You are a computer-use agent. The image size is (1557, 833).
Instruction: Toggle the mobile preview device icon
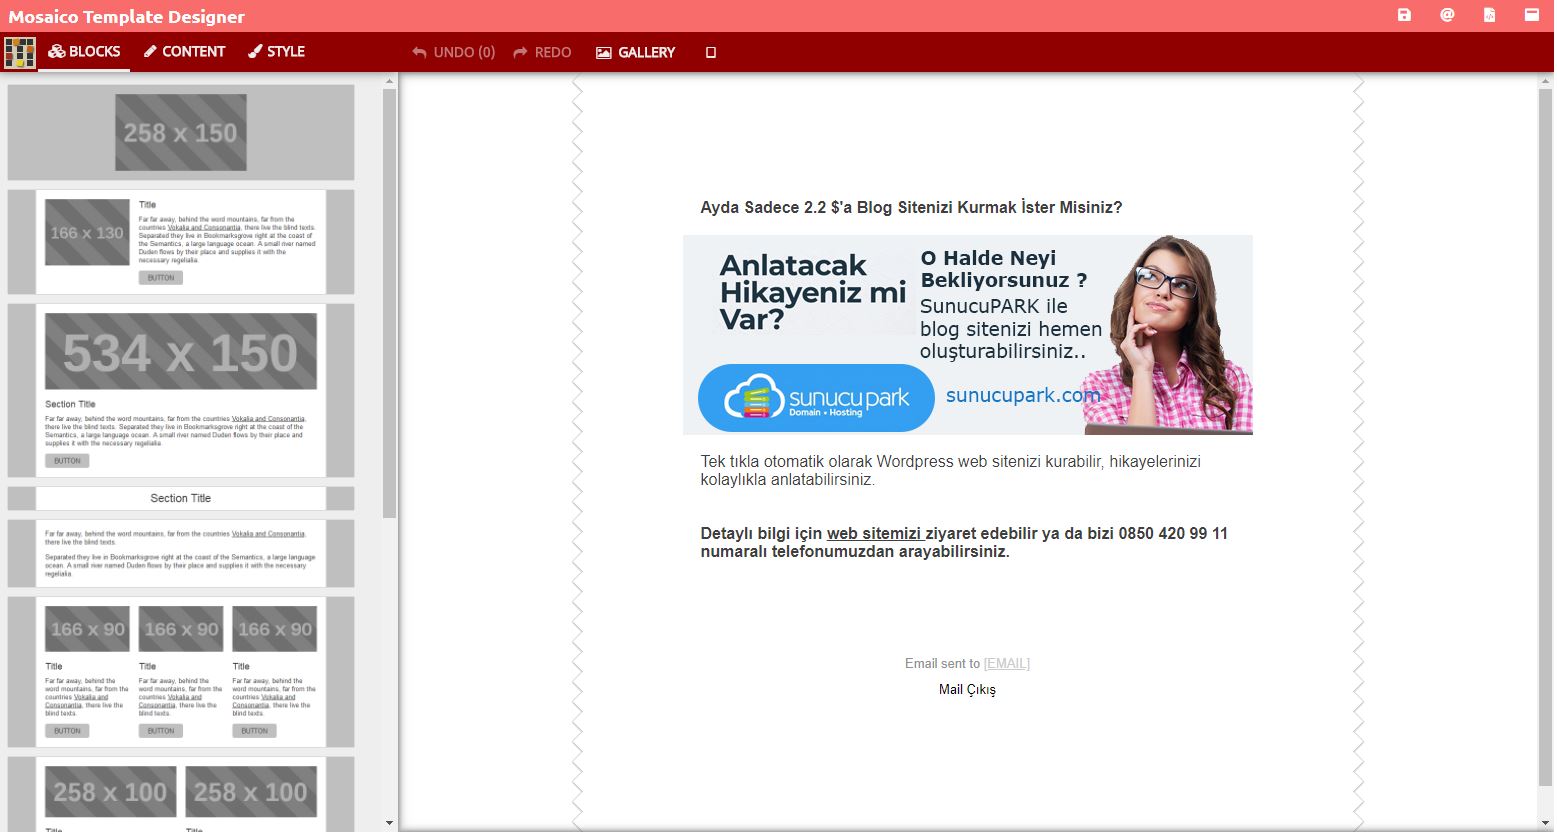tap(711, 52)
